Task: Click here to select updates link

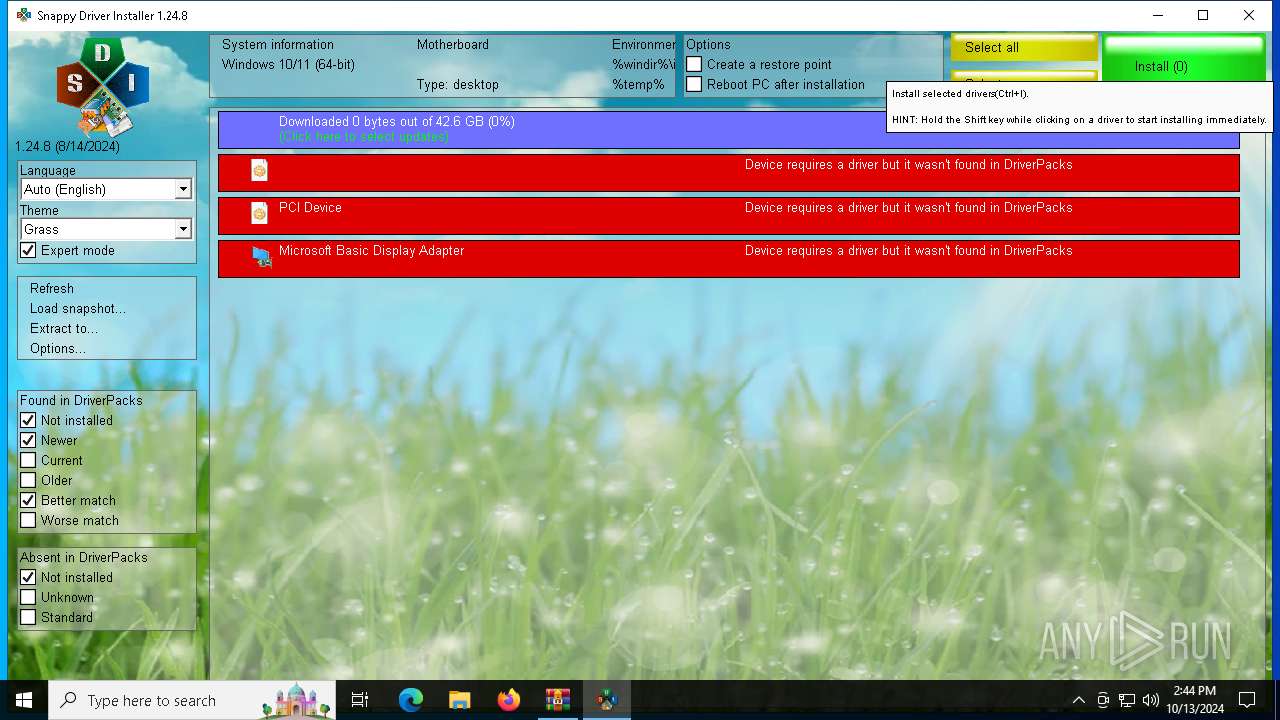Action: tap(363, 137)
